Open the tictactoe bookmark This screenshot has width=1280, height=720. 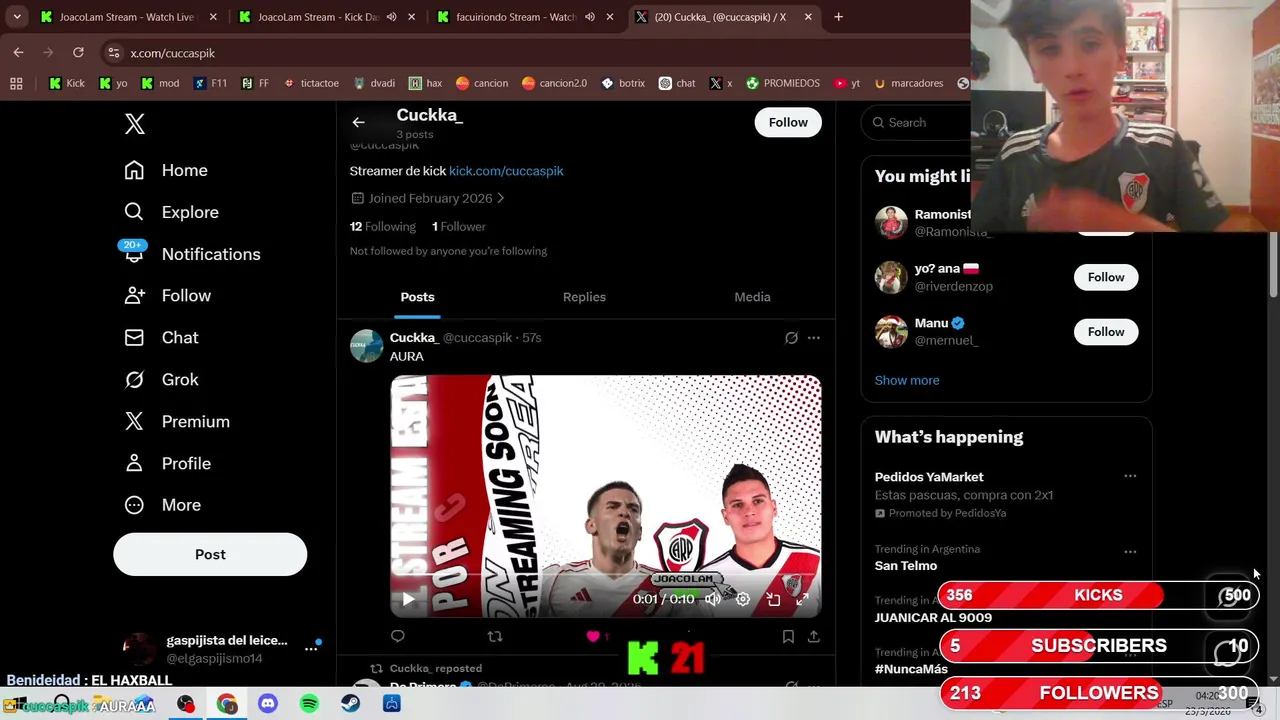click(x=311, y=83)
